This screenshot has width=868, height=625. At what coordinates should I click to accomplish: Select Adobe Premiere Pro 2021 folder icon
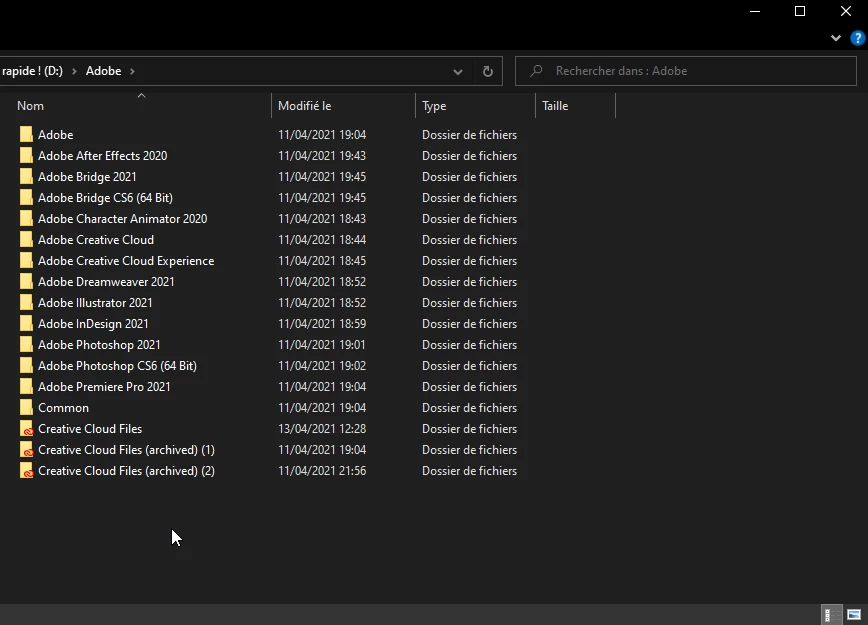26,387
